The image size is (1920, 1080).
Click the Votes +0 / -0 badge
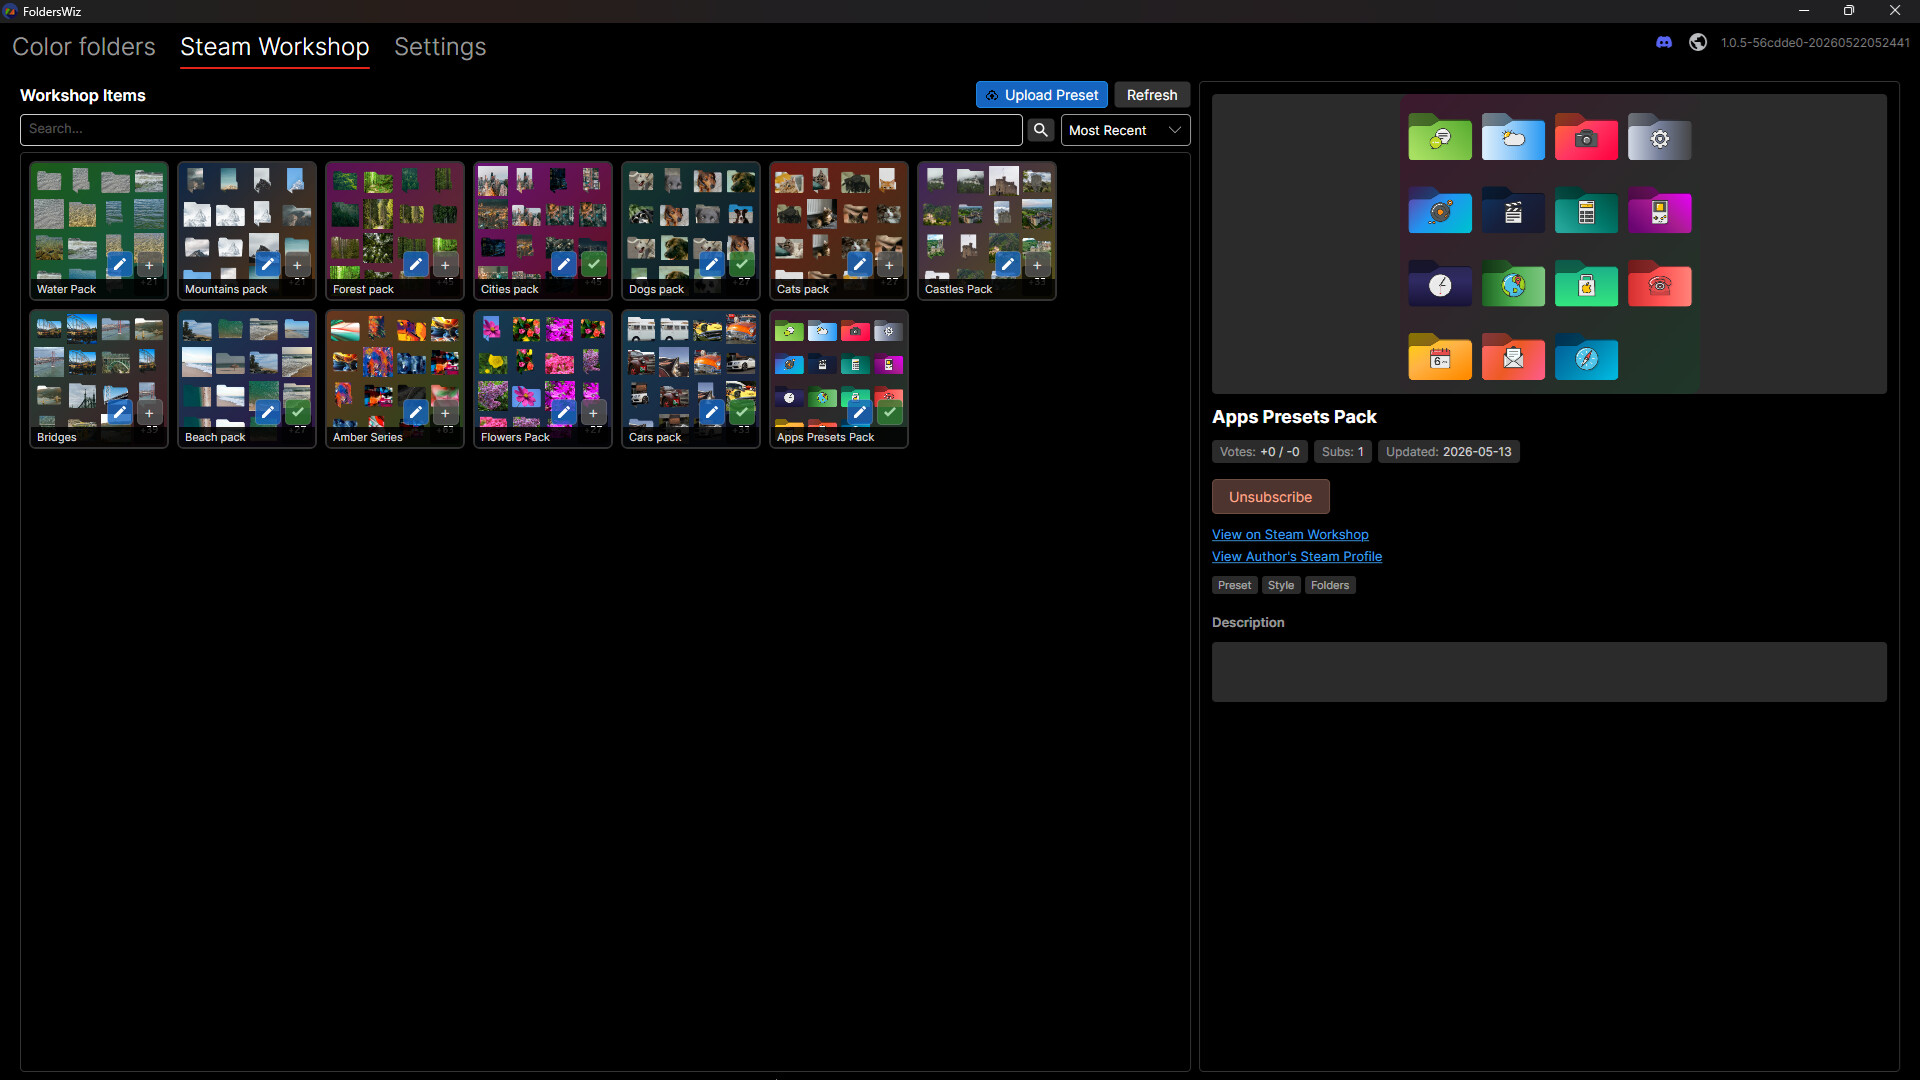[x=1259, y=452]
